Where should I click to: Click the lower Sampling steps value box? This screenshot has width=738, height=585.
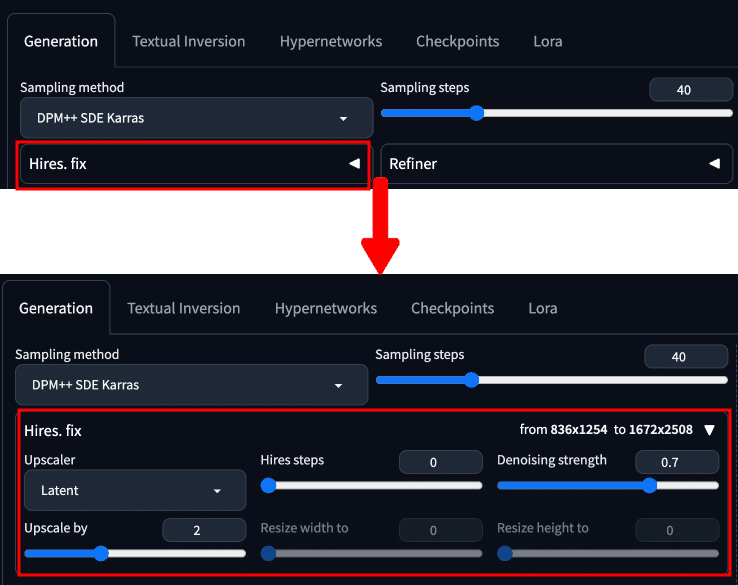pyautogui.click(x=686, y=357)
